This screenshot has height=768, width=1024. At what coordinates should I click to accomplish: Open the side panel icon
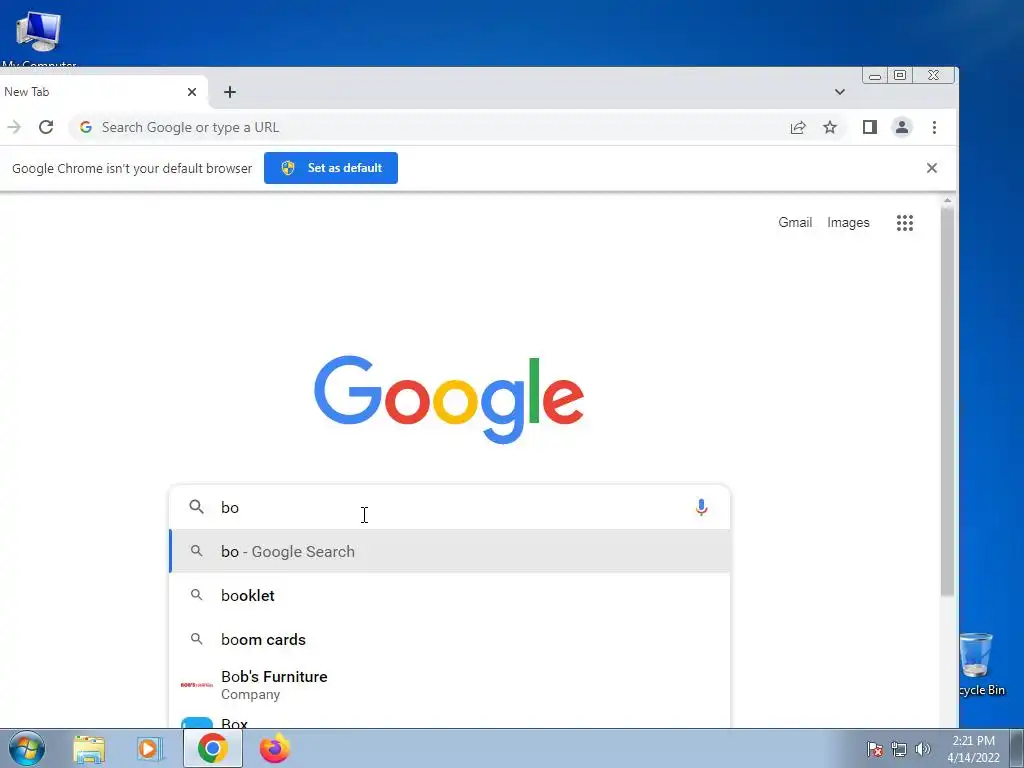pyautogui.click(x=869, y=127)
